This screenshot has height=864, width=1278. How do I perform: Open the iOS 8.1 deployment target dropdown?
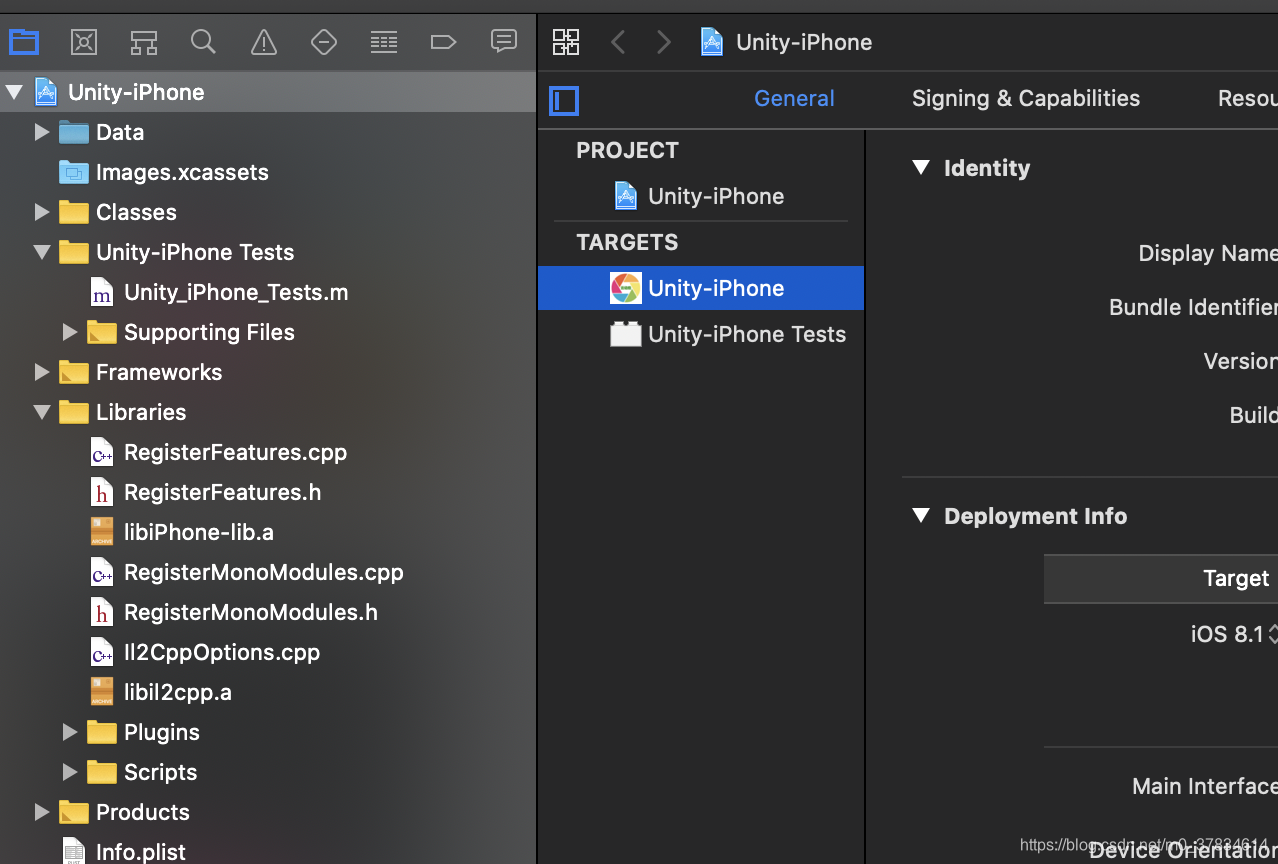coord(1234,634)
